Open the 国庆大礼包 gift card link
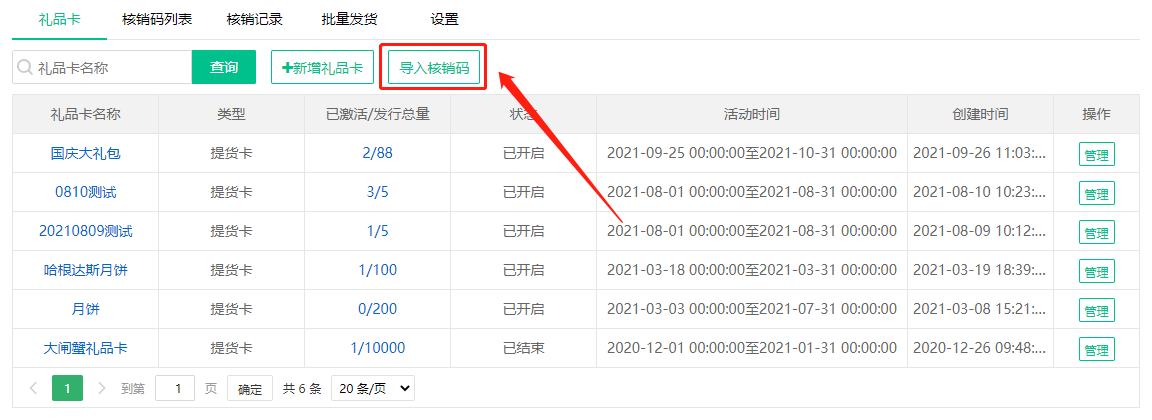 tap(85, 154)
